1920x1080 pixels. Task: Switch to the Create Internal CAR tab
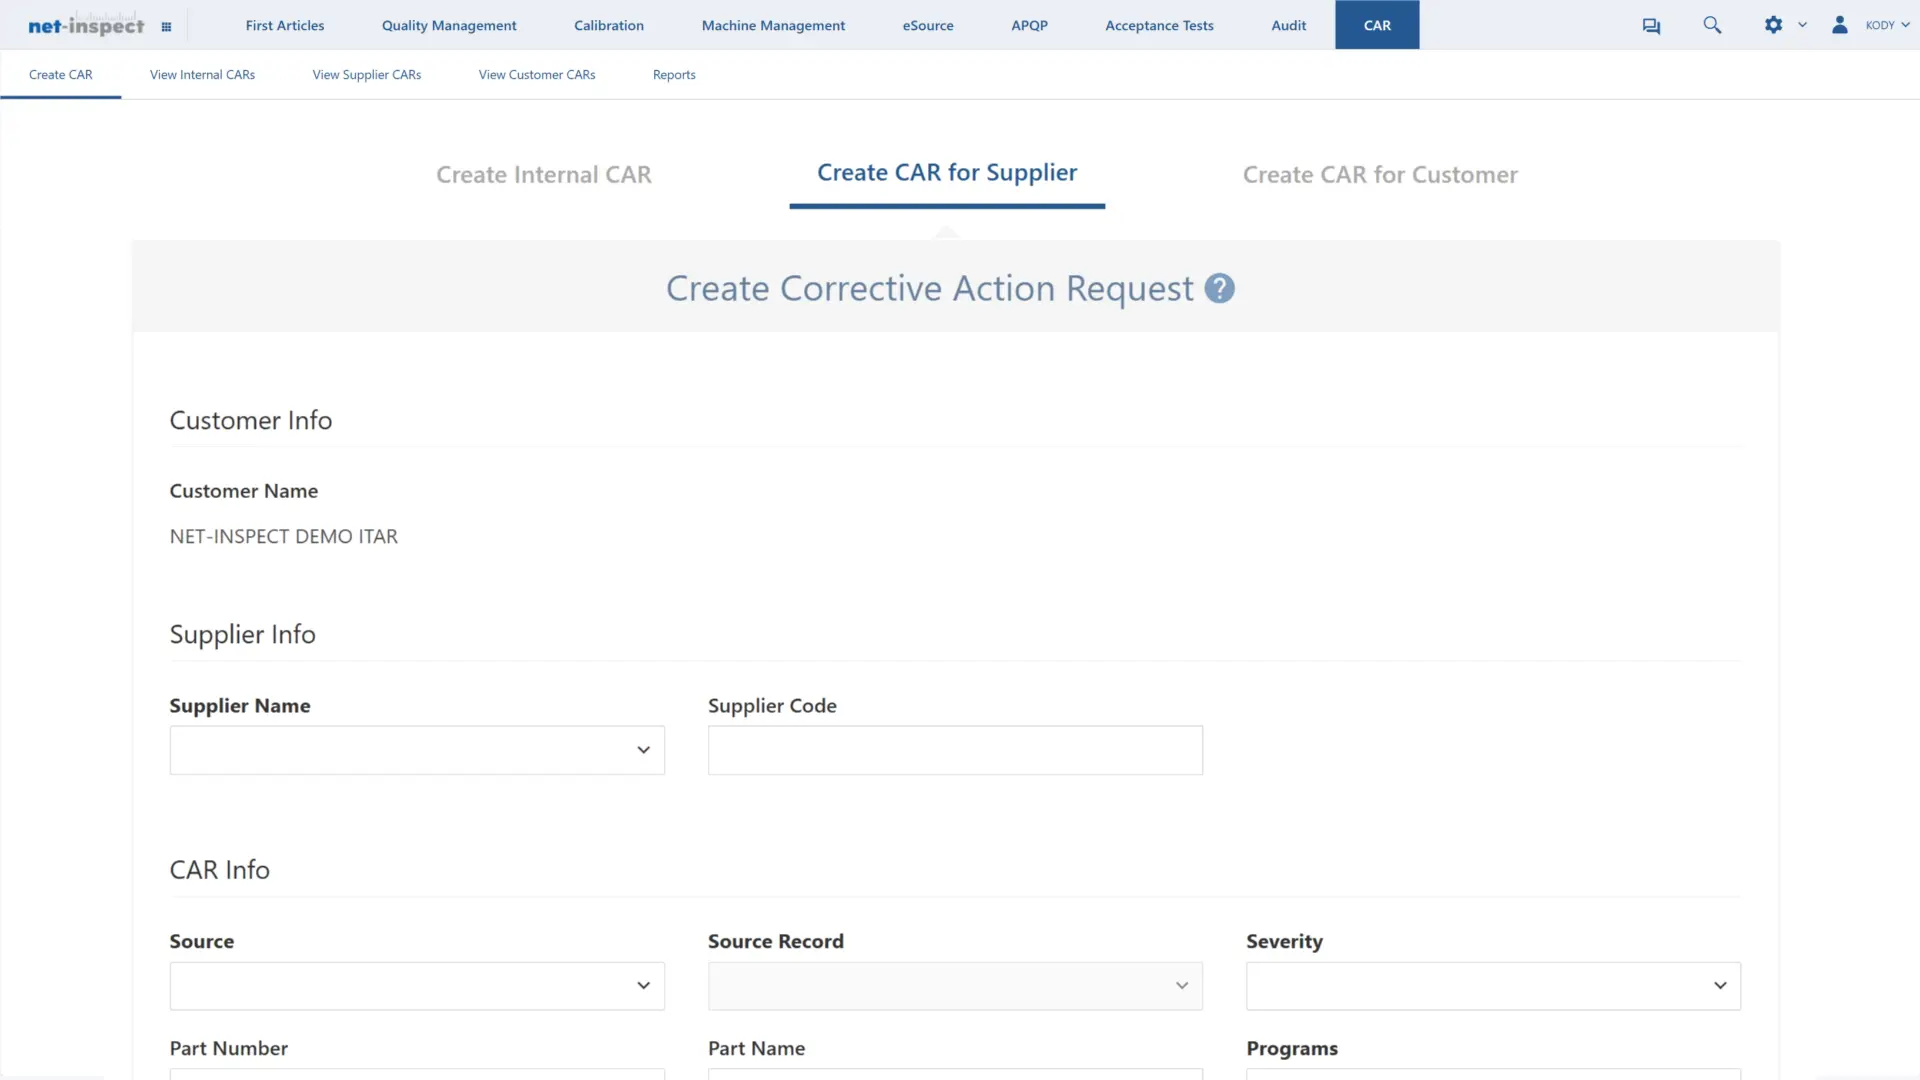click(544, 174)
